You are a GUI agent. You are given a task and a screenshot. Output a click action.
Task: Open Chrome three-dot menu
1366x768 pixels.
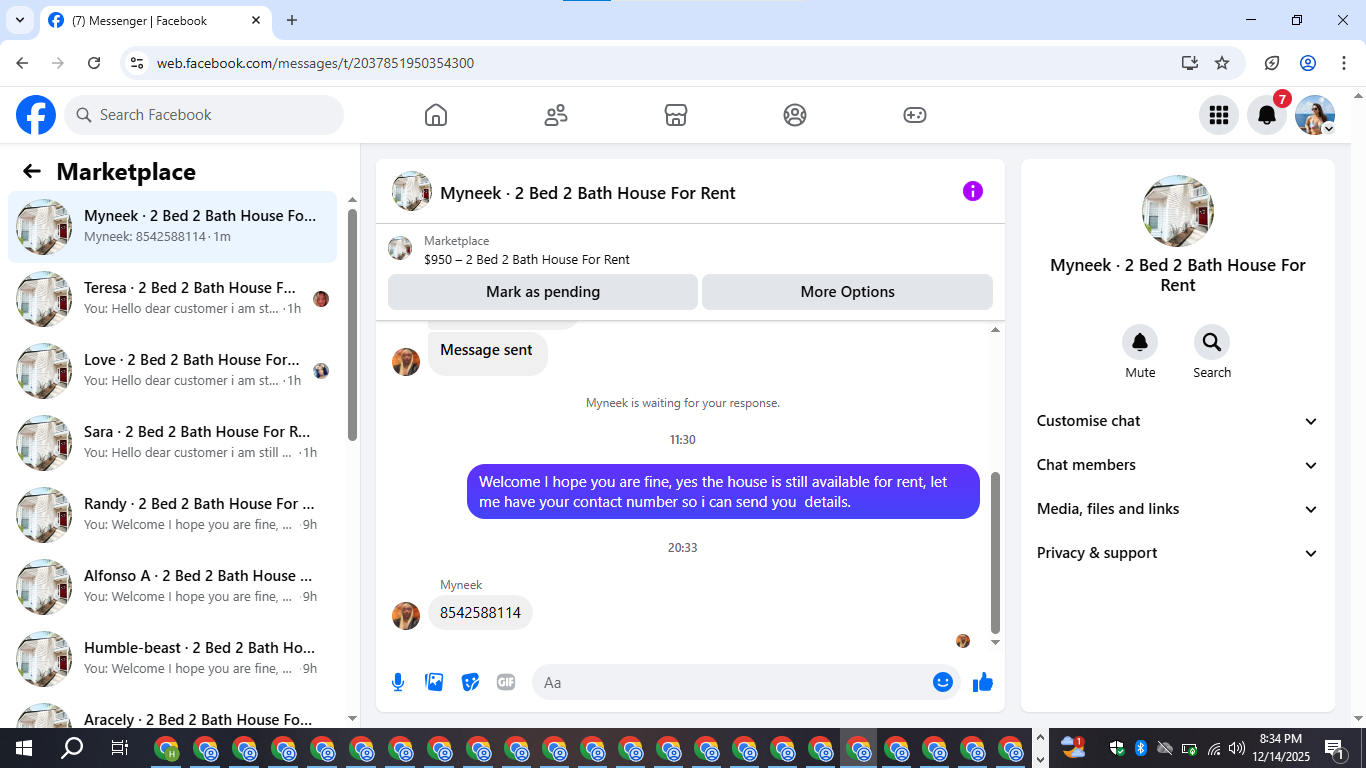1344,63
